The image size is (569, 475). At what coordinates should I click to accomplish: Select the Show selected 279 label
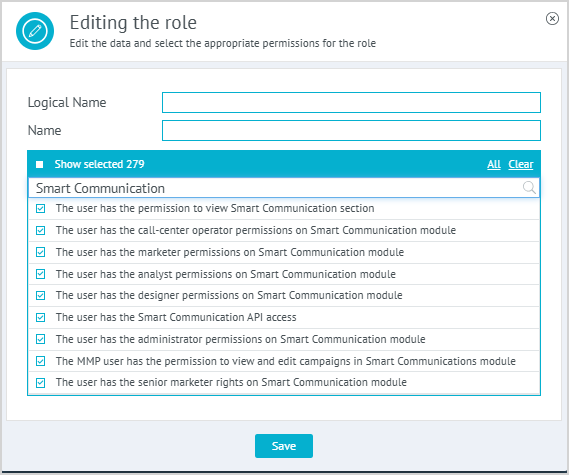point(99,164)
